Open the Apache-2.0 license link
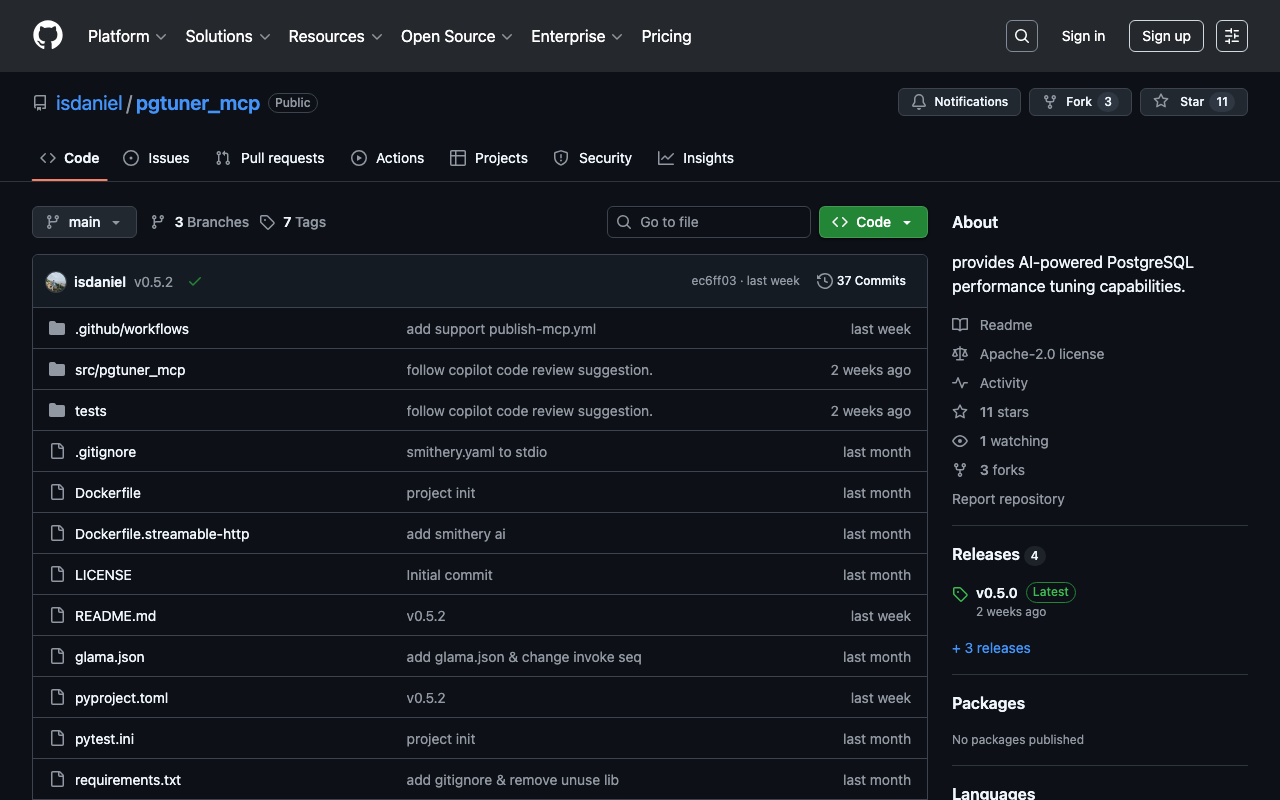The height and width of the screenshot is (800, 1280). [x=1041, y=354]
